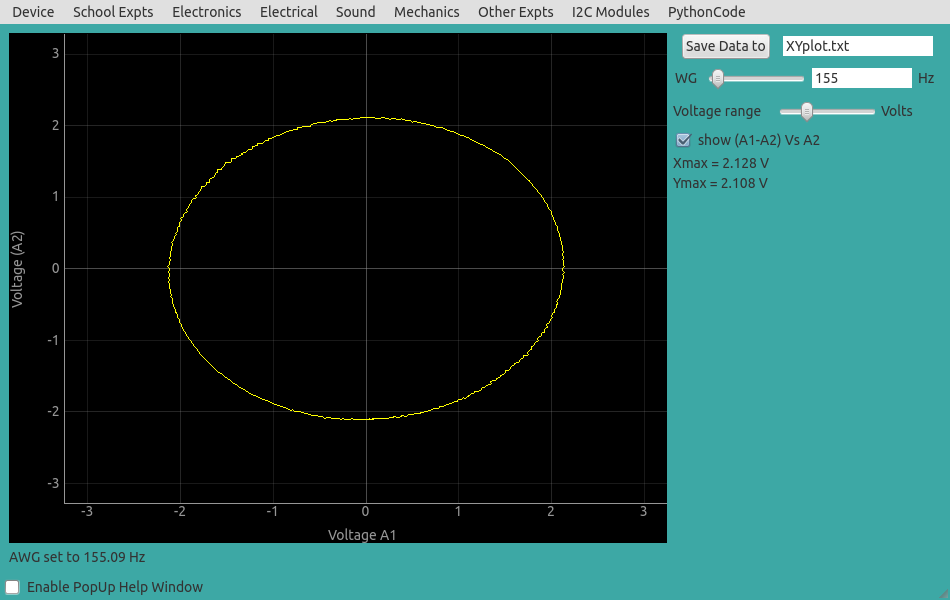Open the Electrical menu
The height and width of the screenshot is (600, 950).
[x=288, y=12]
